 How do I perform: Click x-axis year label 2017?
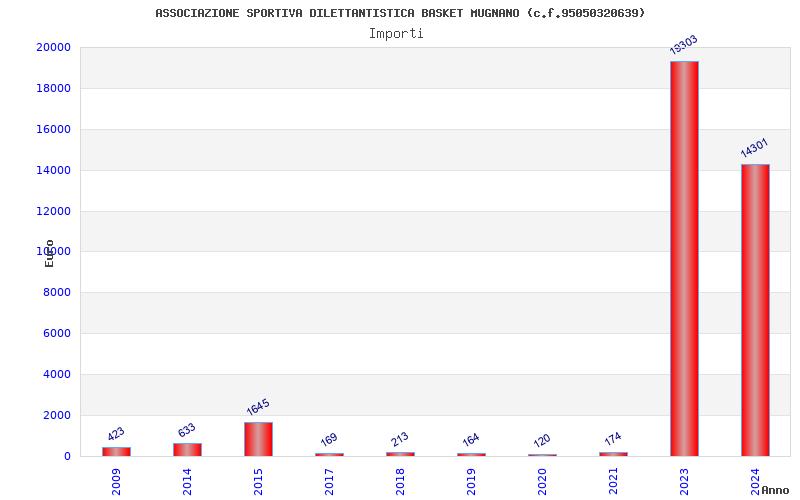coord(329,482)
